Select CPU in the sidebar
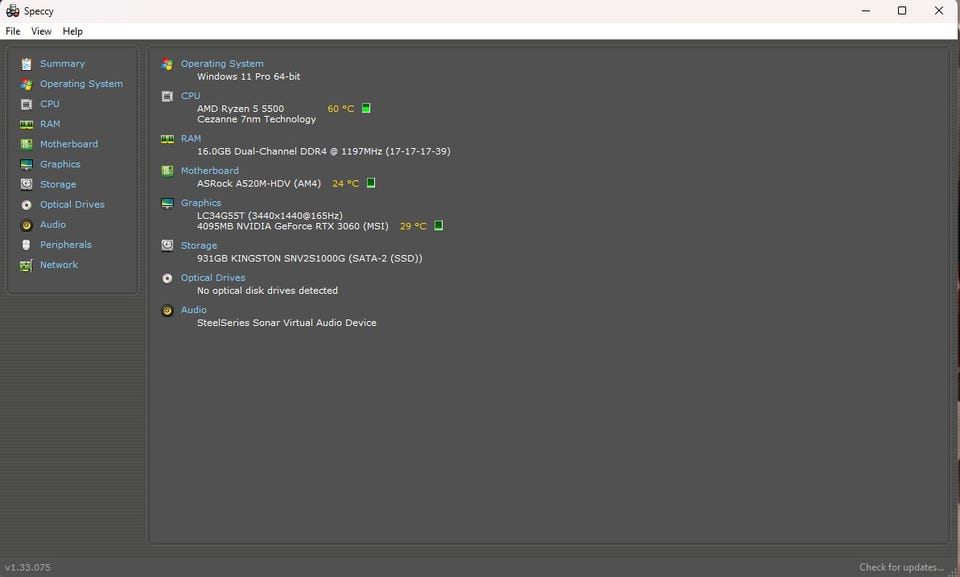The height and width of the screenshot is (577, 960). [x=50, y=104]
